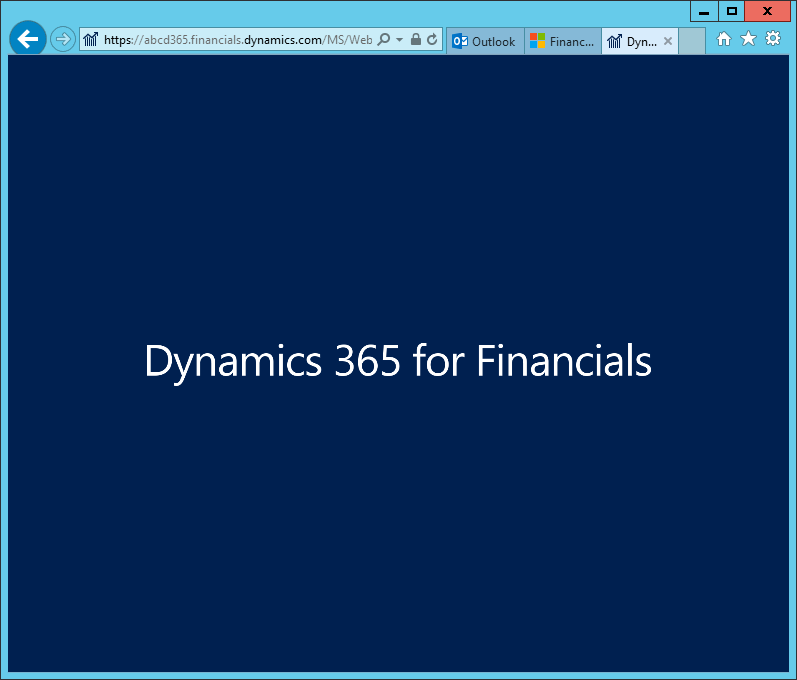
Task: Open a new tab button
Action: 692,41
